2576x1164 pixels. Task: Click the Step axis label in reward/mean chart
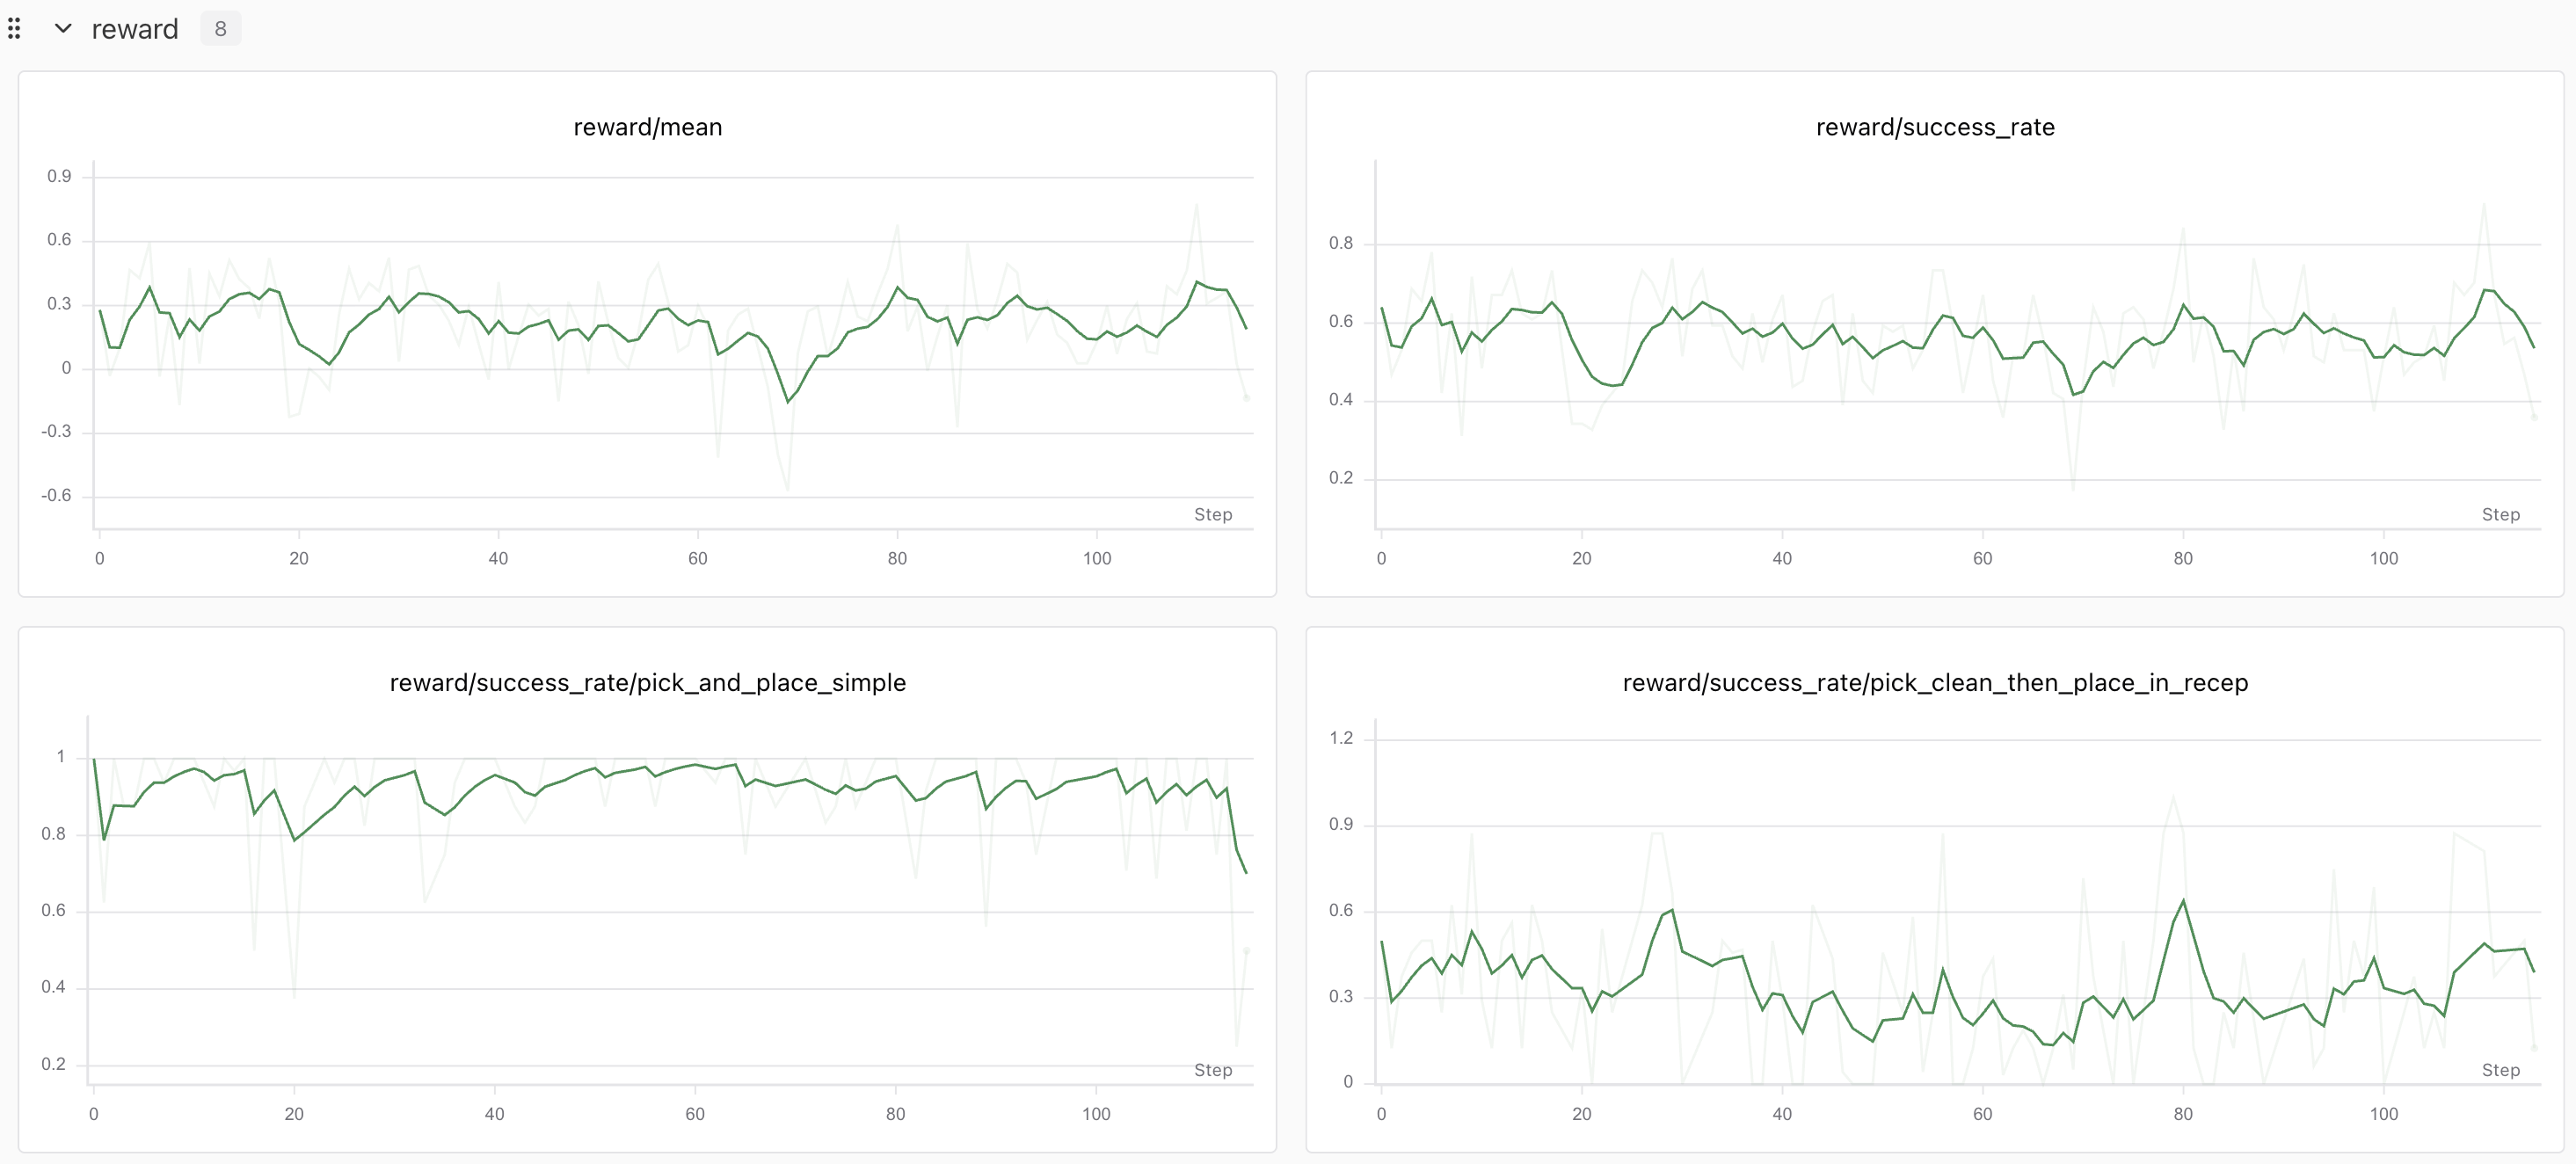pos(1213,515)
